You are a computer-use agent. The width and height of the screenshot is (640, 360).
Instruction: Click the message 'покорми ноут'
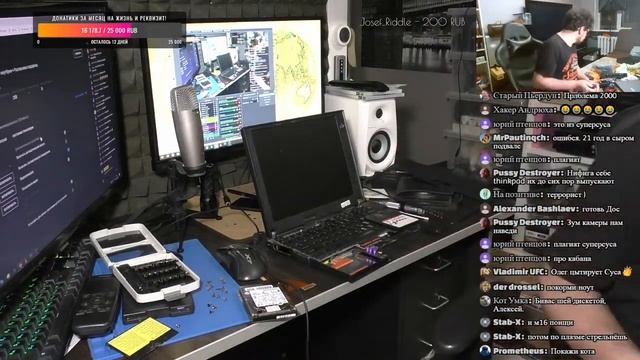pyautogui.click(x=570, y=288)
